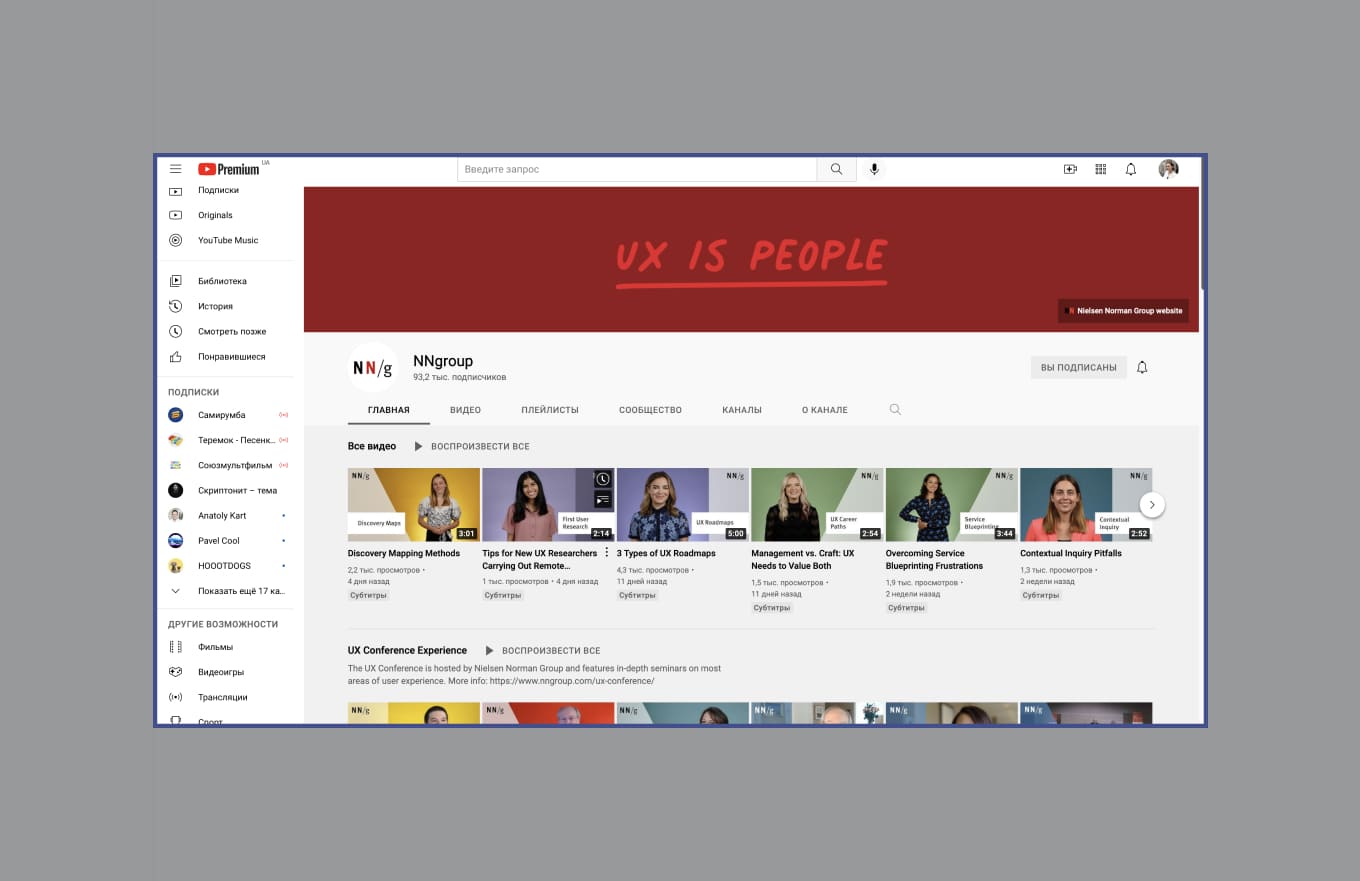Toggle the ВЫ ПОДПИСАНЫ subscription button
This screenshot has height=881, width=1360.
(x=1078, y=368)
